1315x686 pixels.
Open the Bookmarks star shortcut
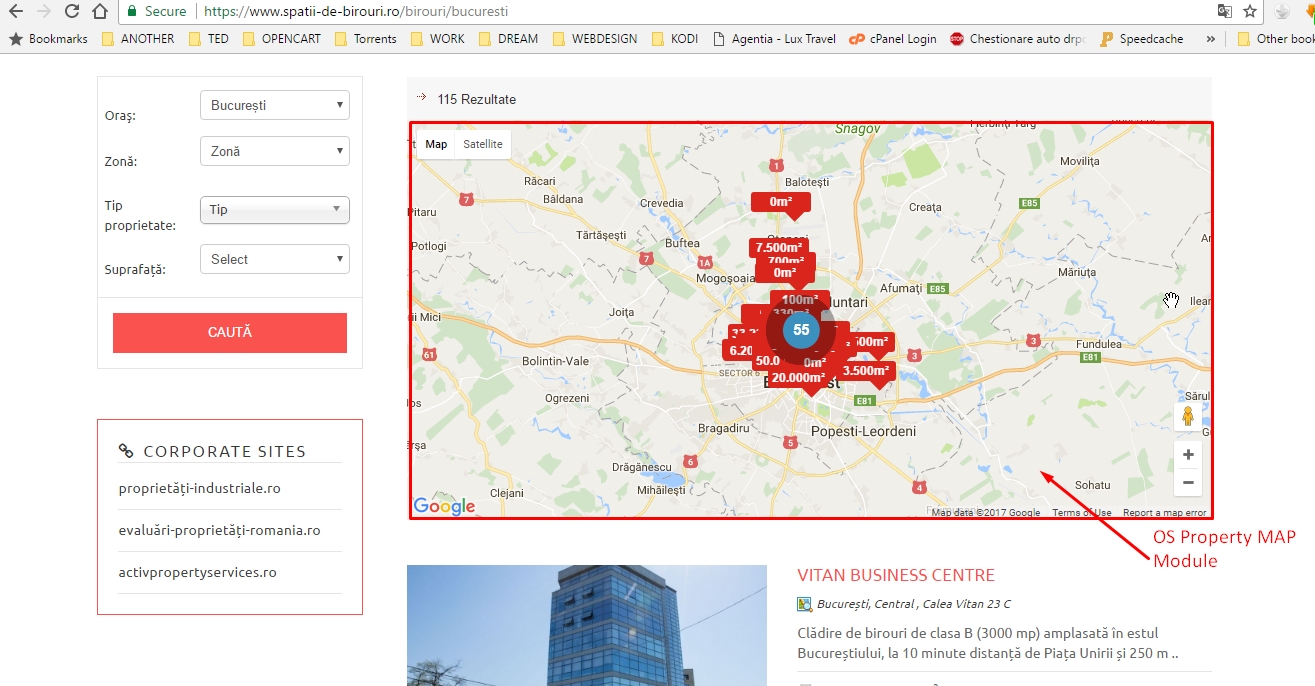[x=48, y=39]
